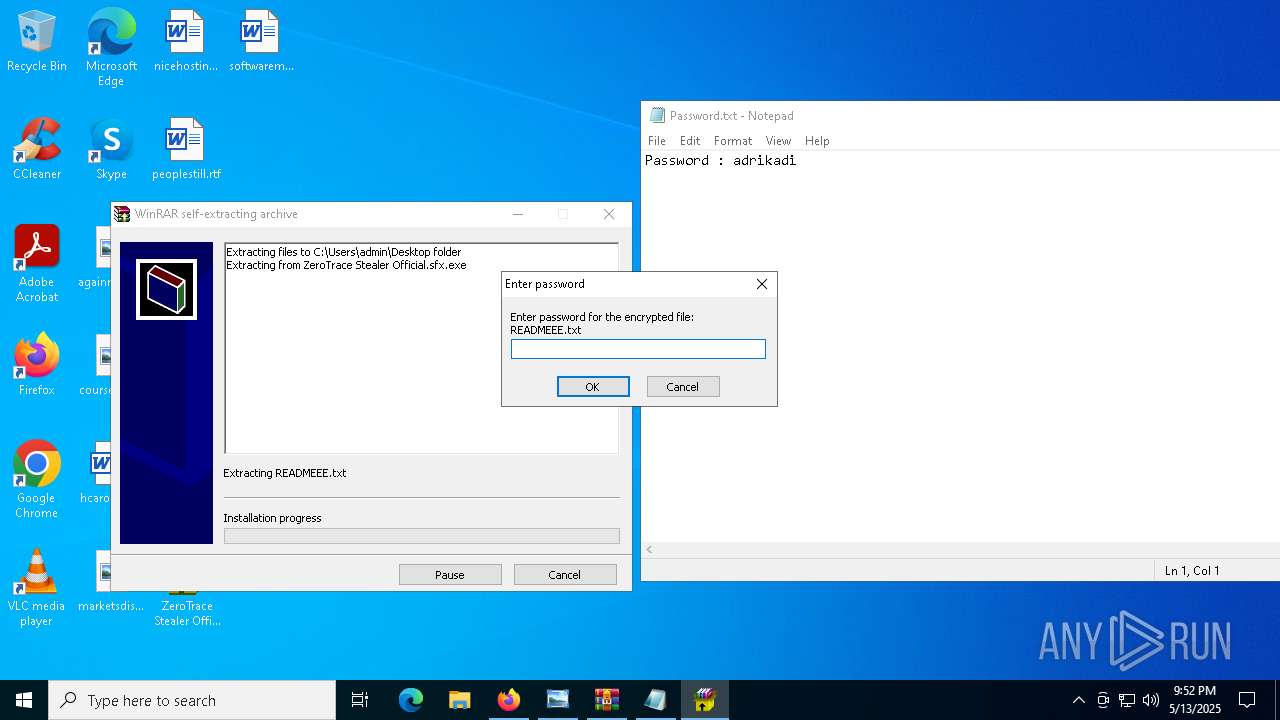Click the WinRAR archive logo image
This screenshot has width=1280, height=720.
pyautogui.click(x=166, y=290)
